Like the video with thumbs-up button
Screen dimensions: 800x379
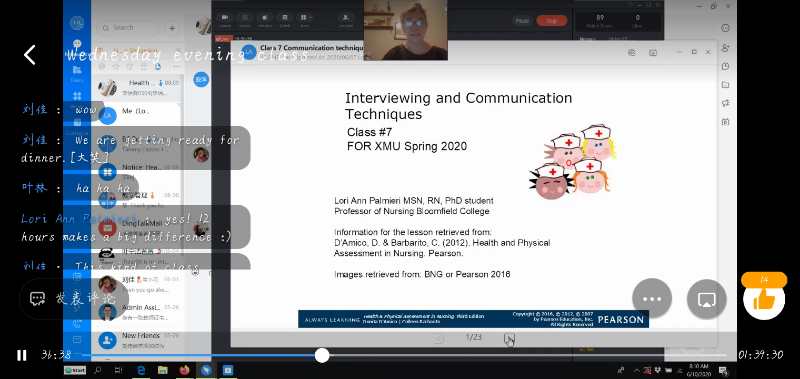[764, 300]
